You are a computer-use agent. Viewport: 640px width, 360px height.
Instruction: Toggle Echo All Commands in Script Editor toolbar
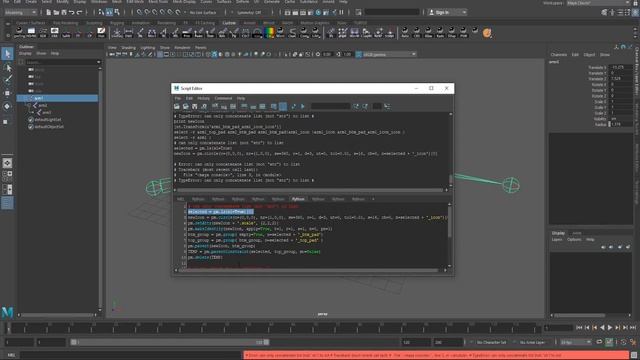273,107
